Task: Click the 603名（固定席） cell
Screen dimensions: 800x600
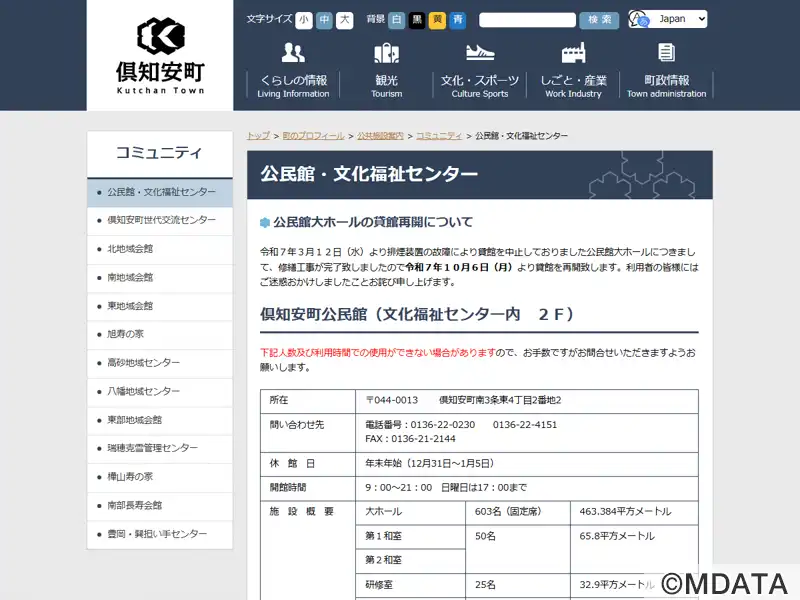Action: click(x=518, y=512)
